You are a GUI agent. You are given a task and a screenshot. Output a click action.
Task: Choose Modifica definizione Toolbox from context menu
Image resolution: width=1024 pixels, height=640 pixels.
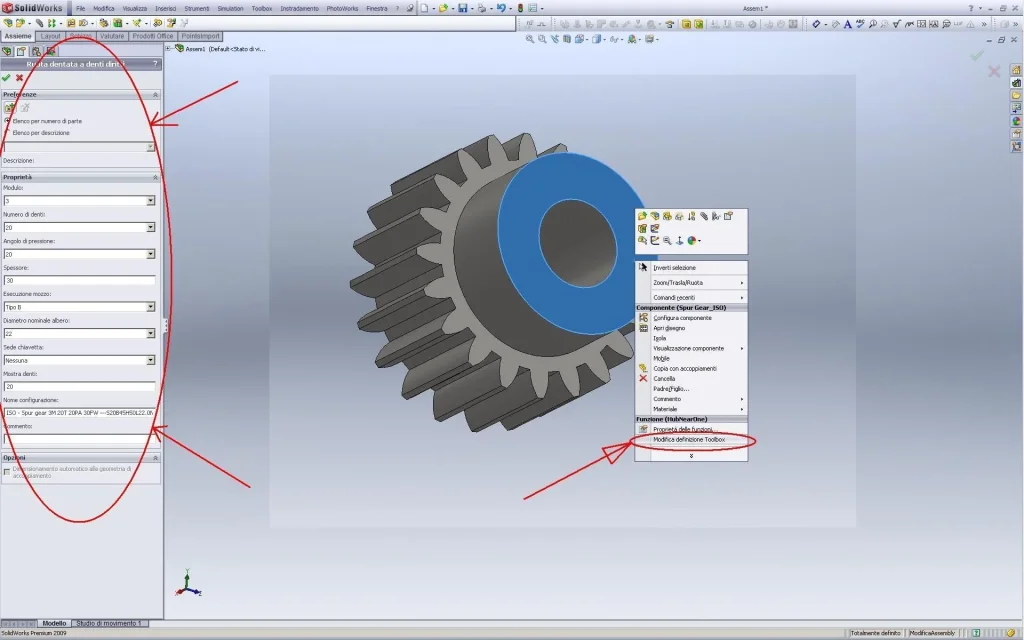[x=691, y=440]
